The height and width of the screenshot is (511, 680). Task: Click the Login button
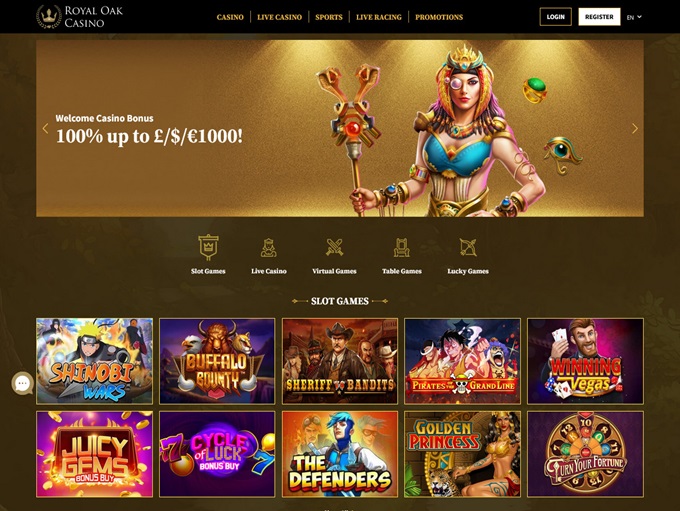pos(556,17)
